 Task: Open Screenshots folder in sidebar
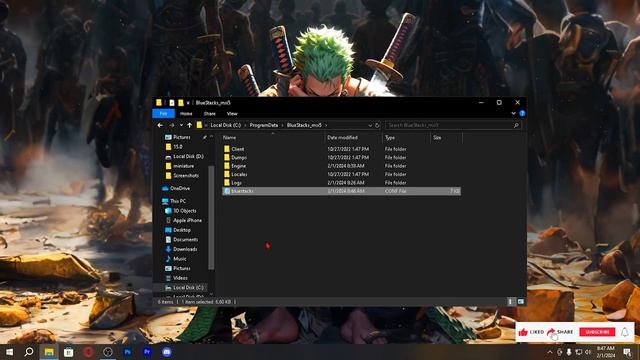[186, 176]
